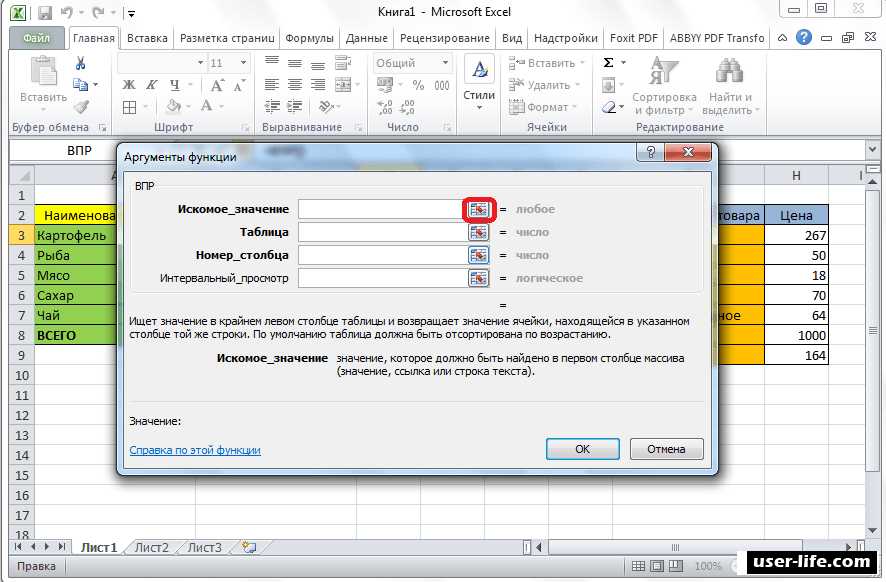Expand the Формат cells dropdown
Screen dimensions: 886x582
[576, 107]
